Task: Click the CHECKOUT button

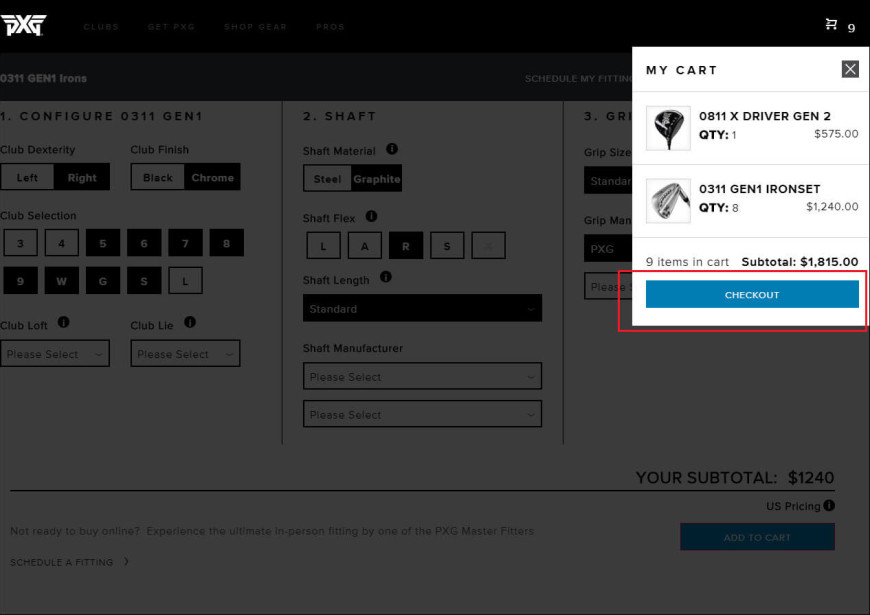Action: tap(752, 294)
